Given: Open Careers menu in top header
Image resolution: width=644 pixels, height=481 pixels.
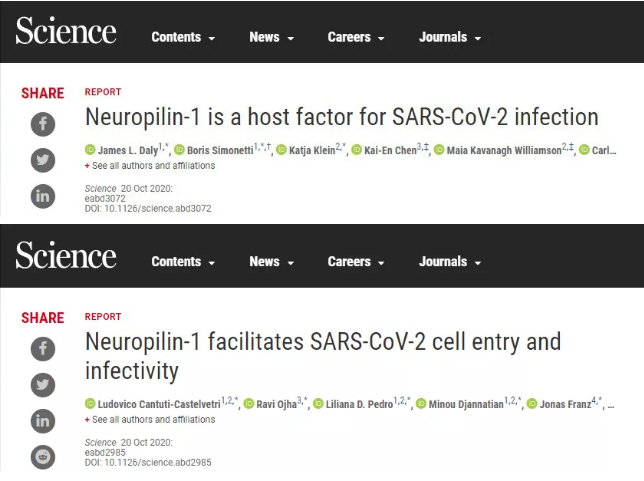Looking at the screenshot, I should click(x=356, y=37).
